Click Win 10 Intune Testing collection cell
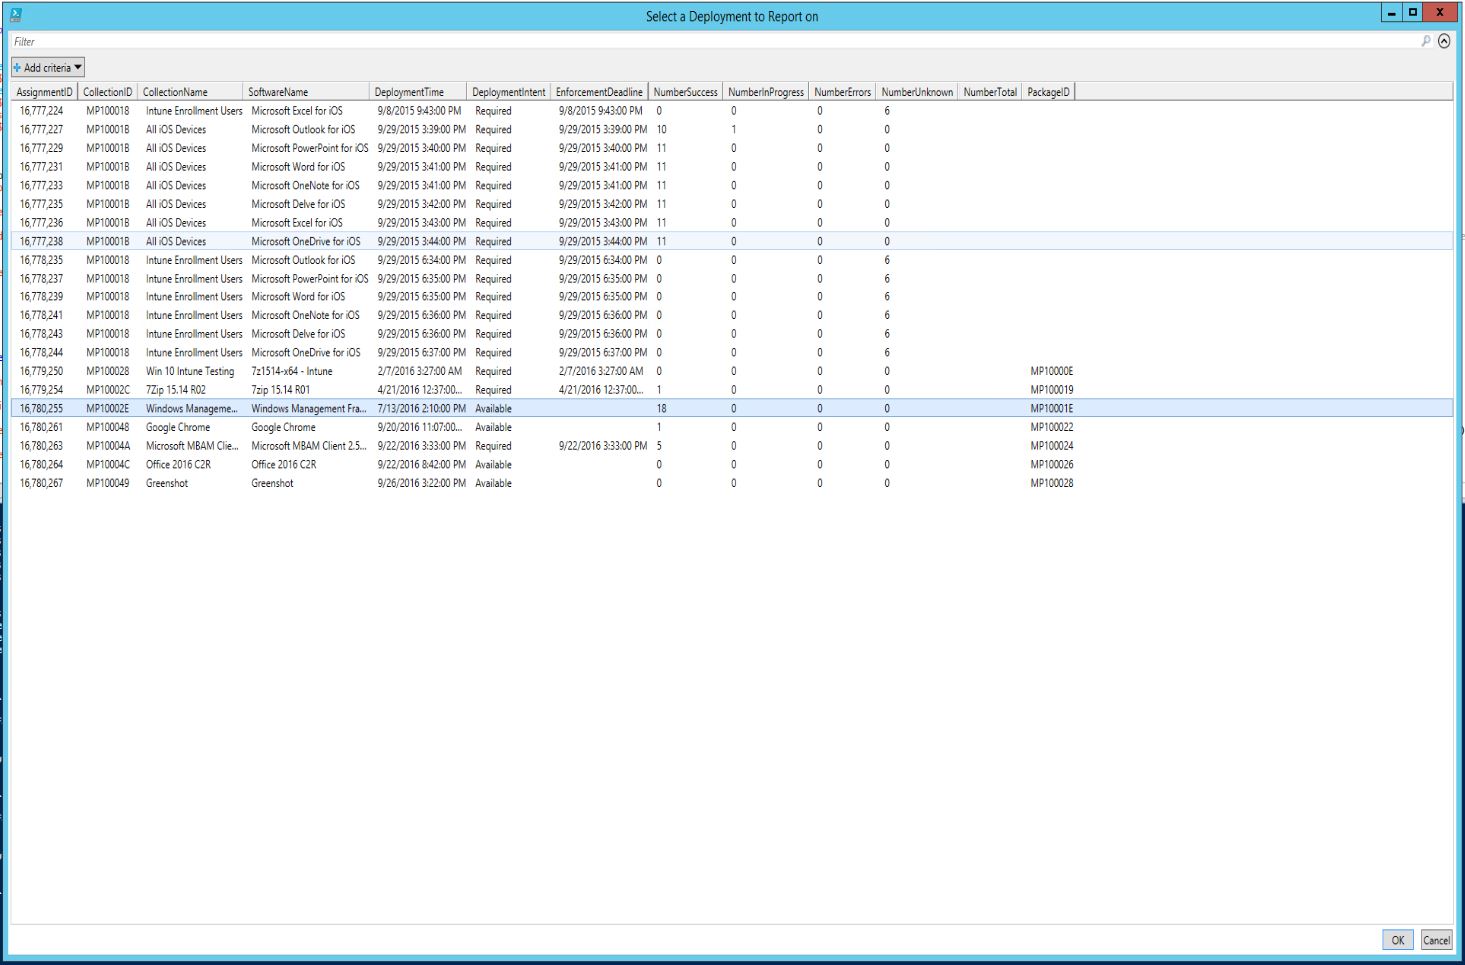Viewport: 1465px width, 965px height. [190, 371]
